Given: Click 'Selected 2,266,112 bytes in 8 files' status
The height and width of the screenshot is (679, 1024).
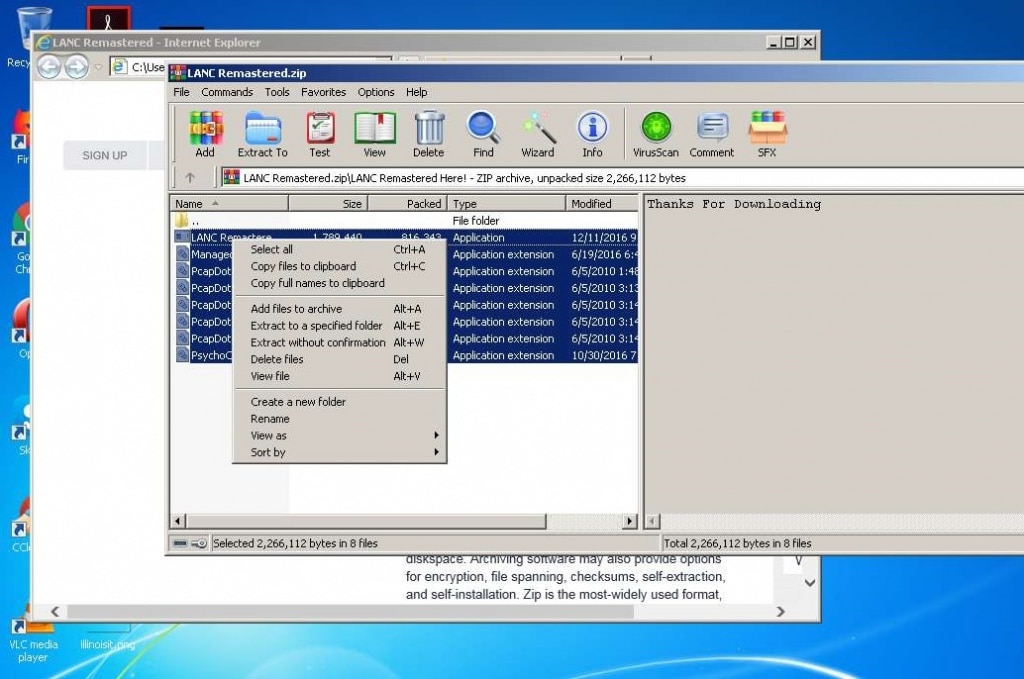Looking at the screenshot, I should 295,543.
